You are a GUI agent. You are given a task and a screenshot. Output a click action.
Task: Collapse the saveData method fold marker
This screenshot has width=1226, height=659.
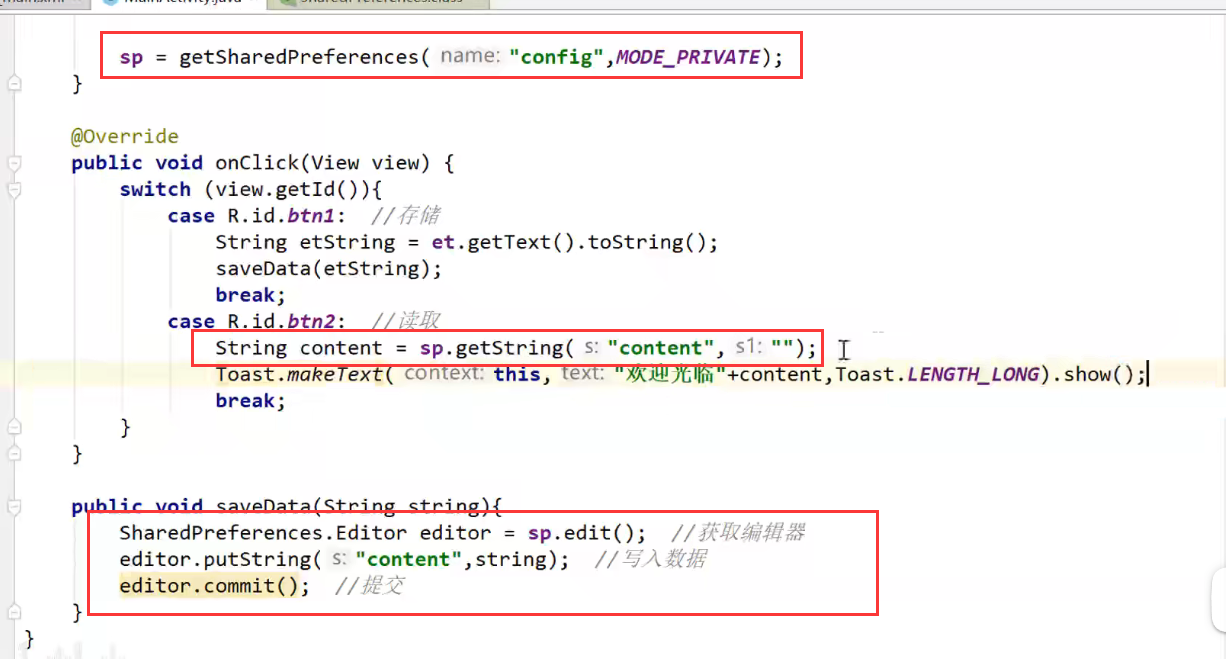pos(13,507)
